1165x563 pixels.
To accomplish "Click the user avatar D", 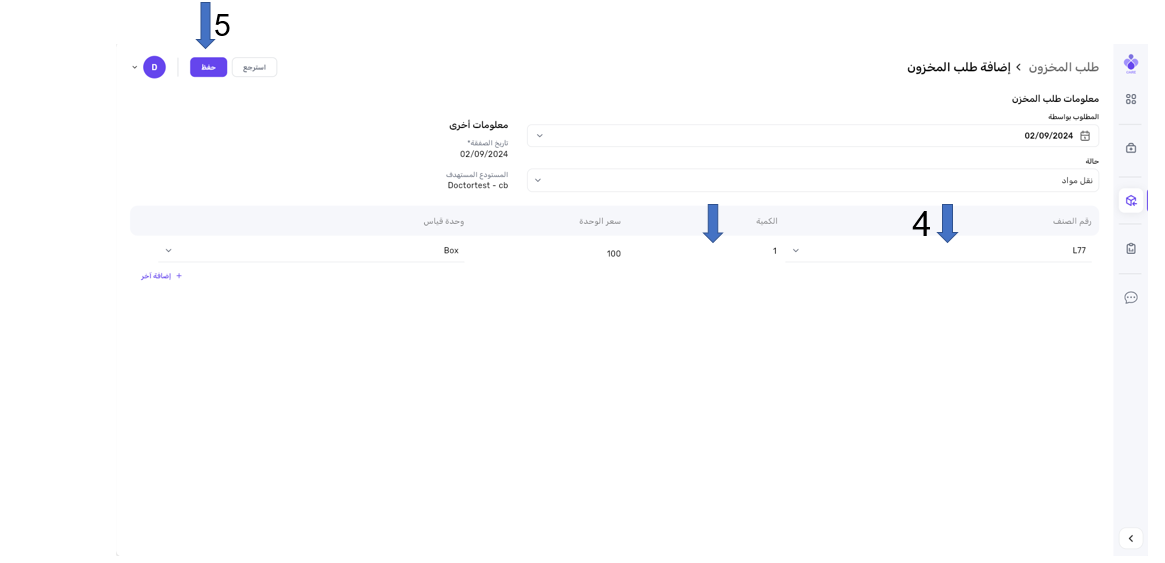I will (154, 67).
